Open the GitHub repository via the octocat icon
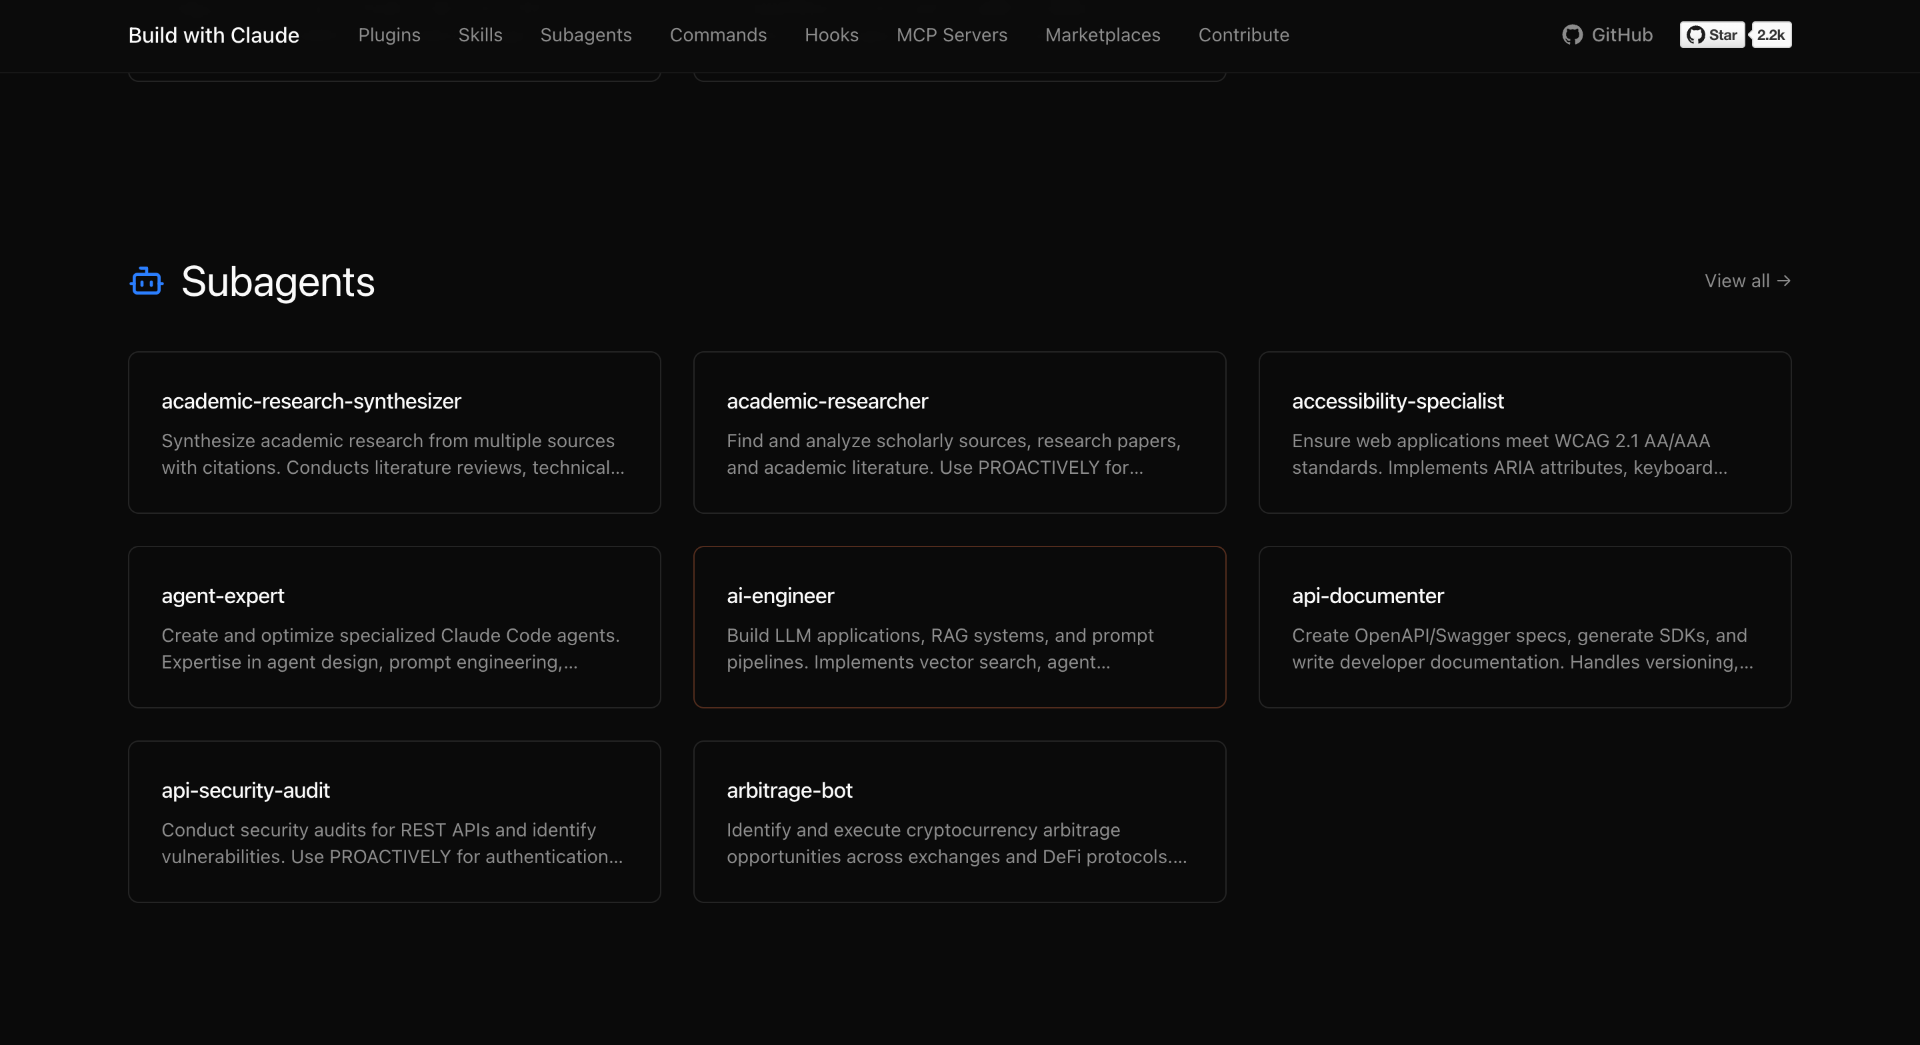This screenshot has height=1045, width=1920. (x=1572, y=34)
